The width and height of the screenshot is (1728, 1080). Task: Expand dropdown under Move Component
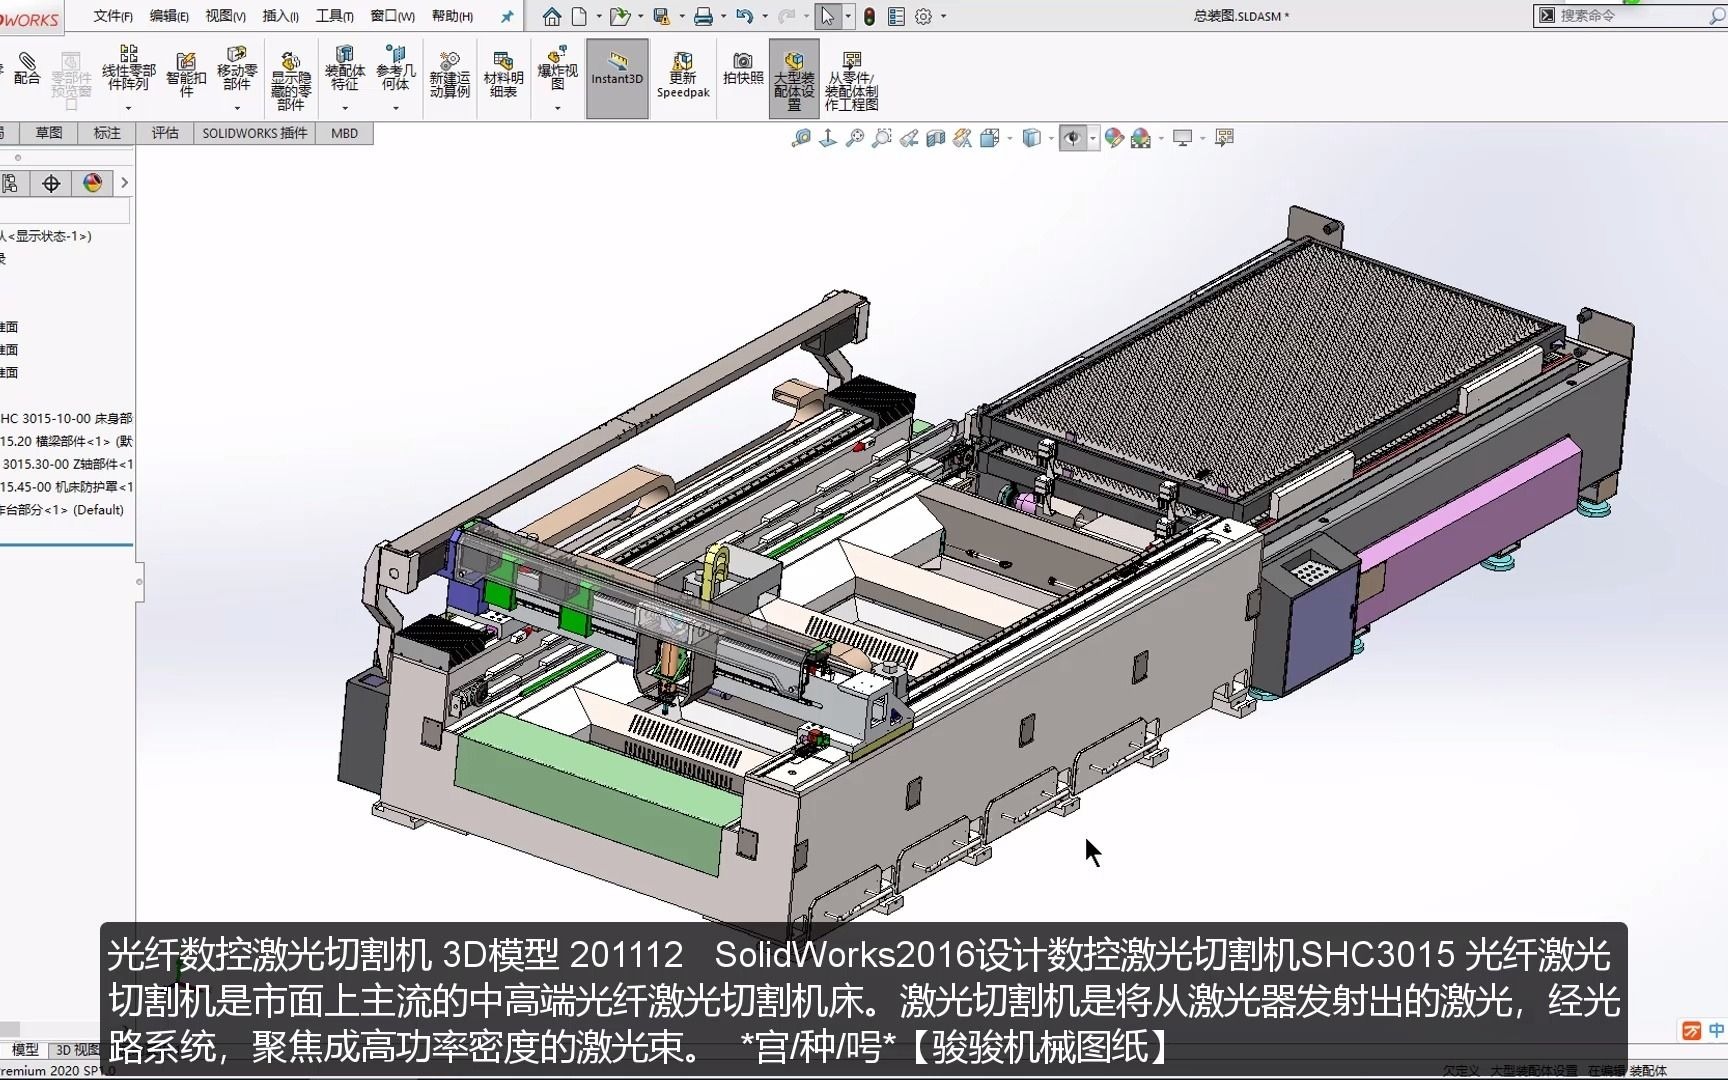pyautogui.click(x=237, y=108)
